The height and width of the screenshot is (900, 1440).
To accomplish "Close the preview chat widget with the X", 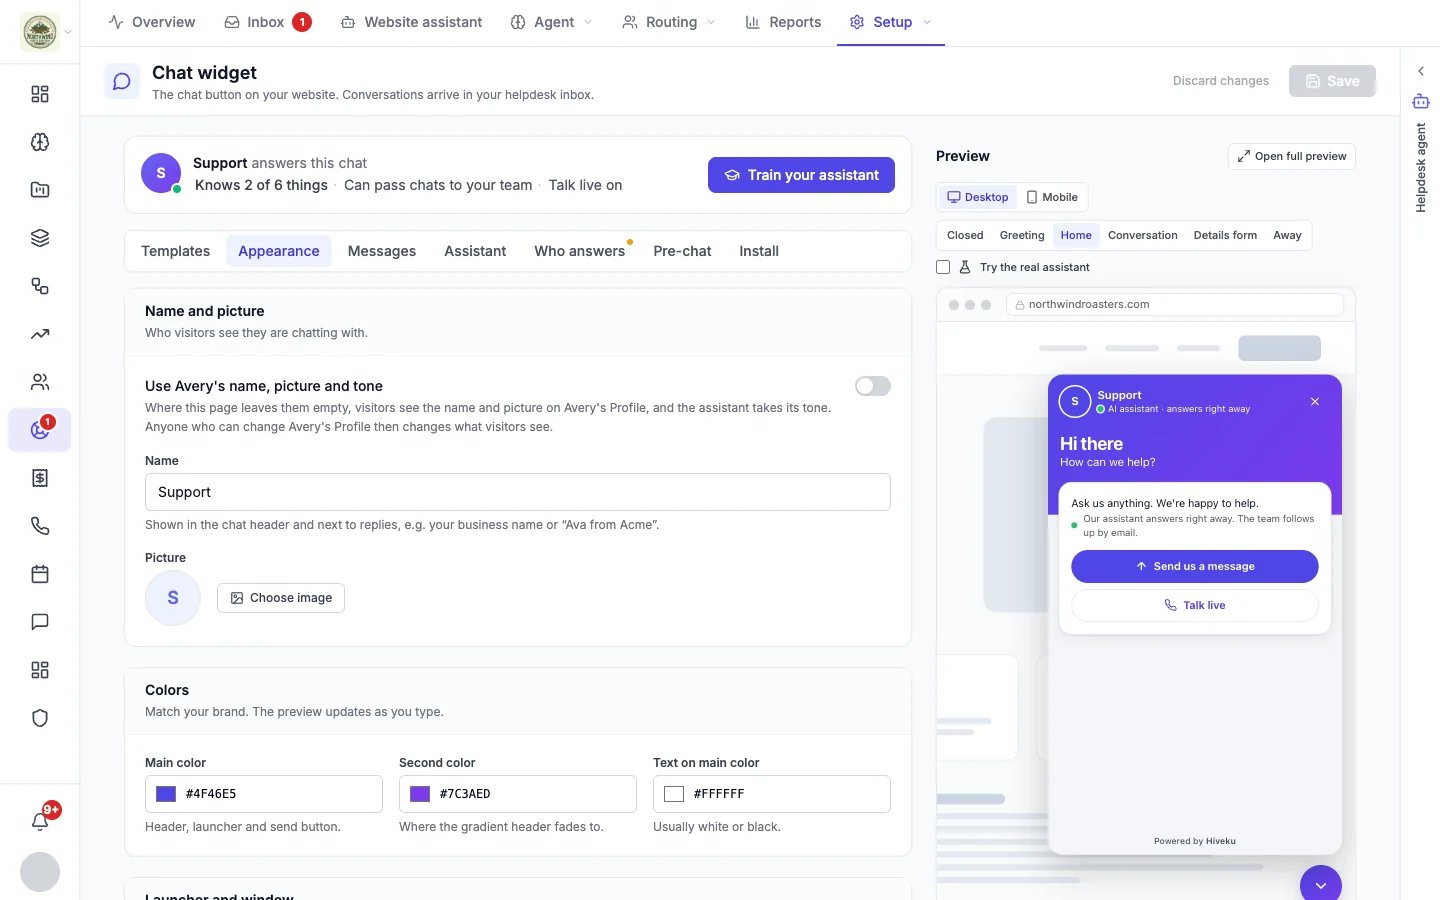I will (1315, 401).
